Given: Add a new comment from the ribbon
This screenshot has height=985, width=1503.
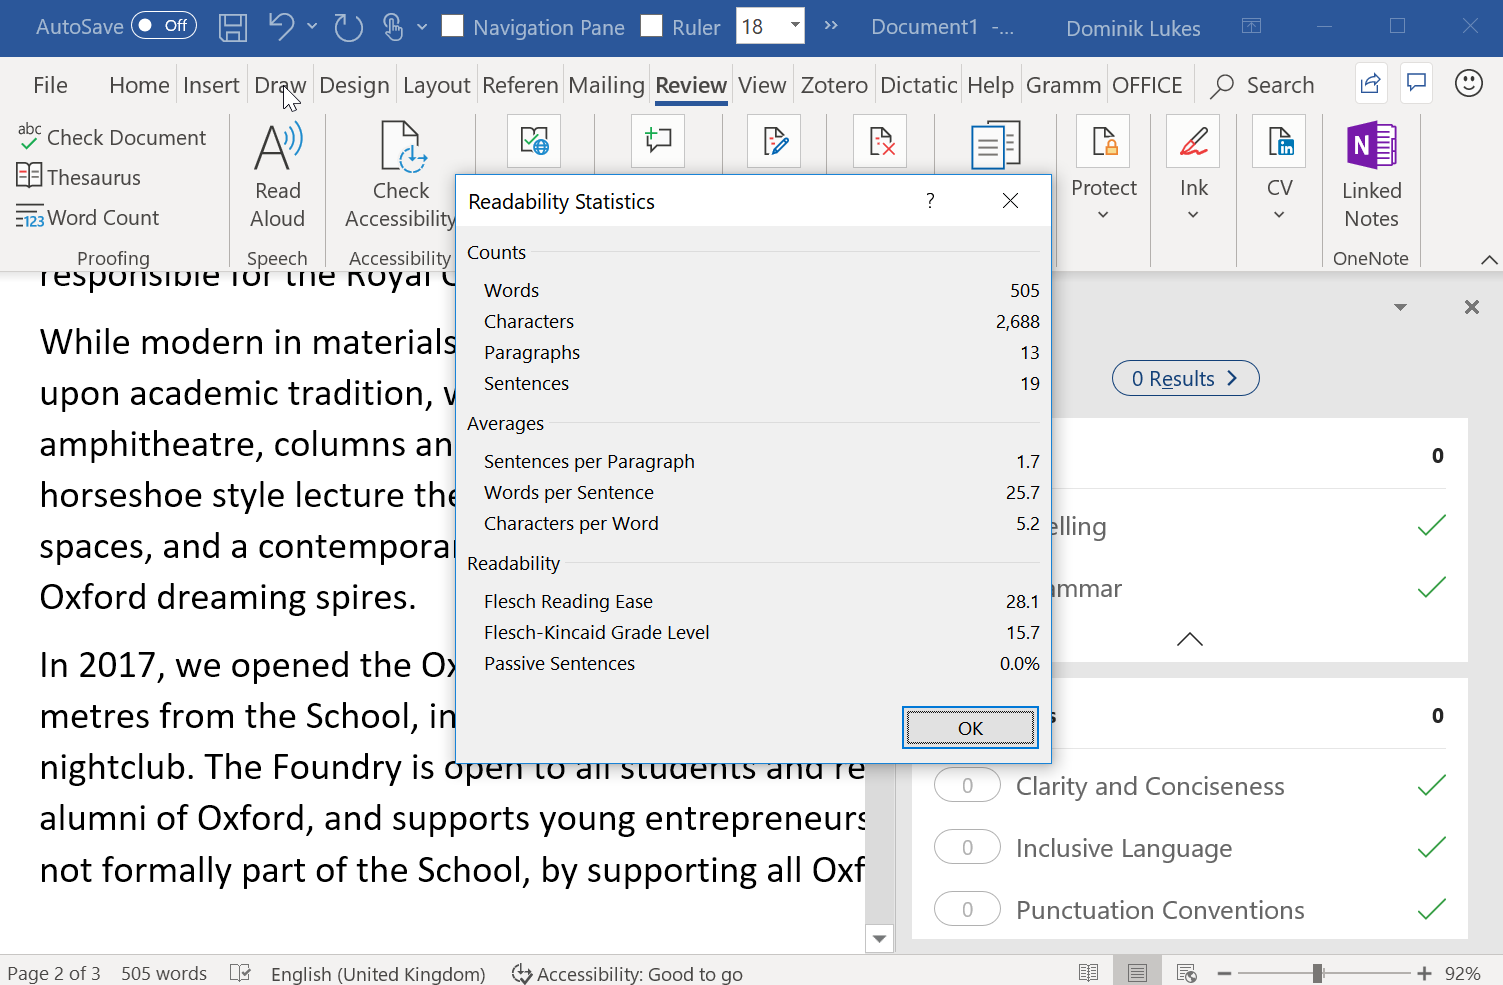Looking at the screenshot, I should pos(658,142).
